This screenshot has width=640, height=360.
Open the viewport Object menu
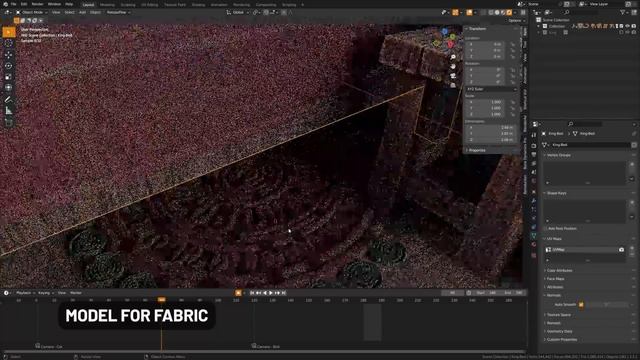coord(96,13)
